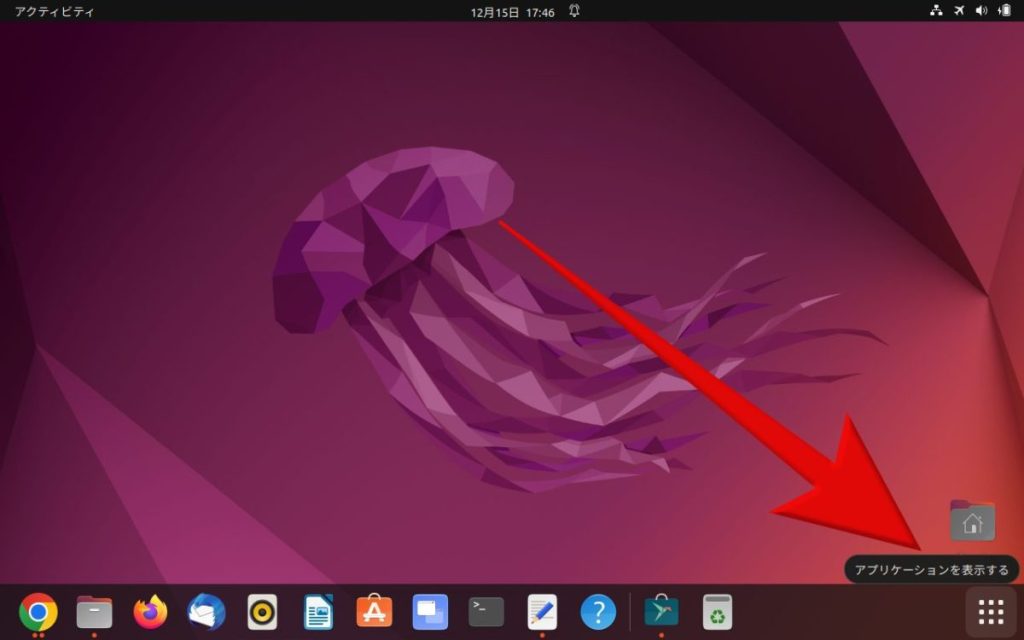Click the アクティビティ button
Screen dimensions: 1024x640
point(55,11)
